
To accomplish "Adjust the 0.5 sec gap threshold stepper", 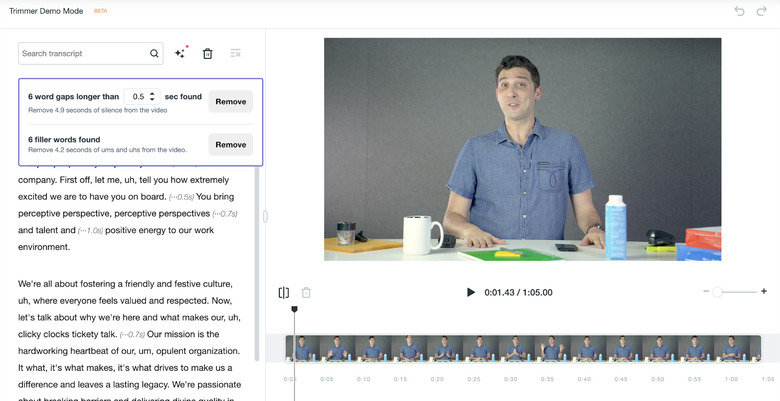I will pyautogui.click(x=152, y=97).
